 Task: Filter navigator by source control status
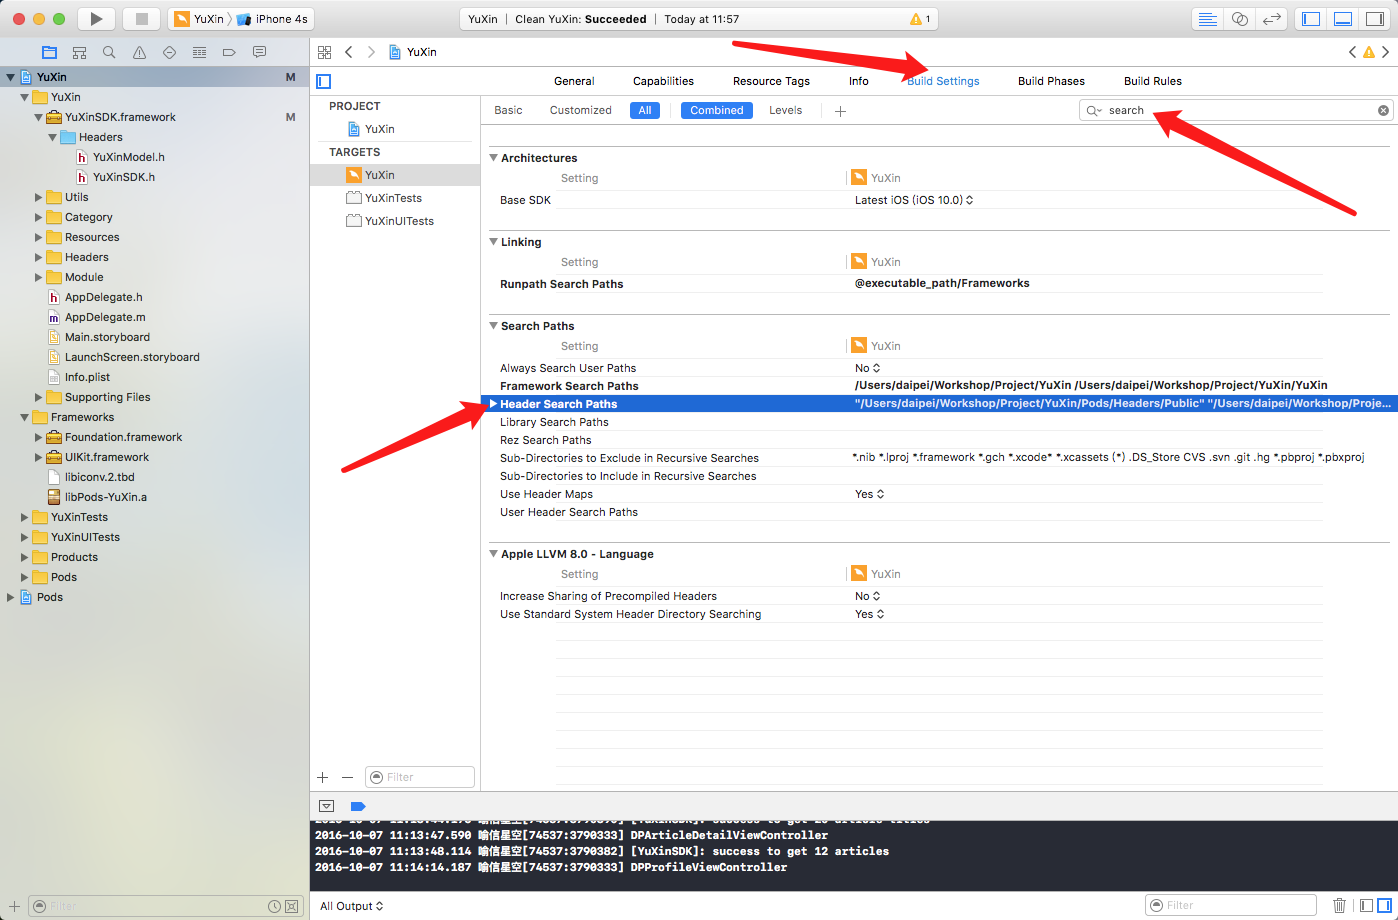click(x=291, y=906)
